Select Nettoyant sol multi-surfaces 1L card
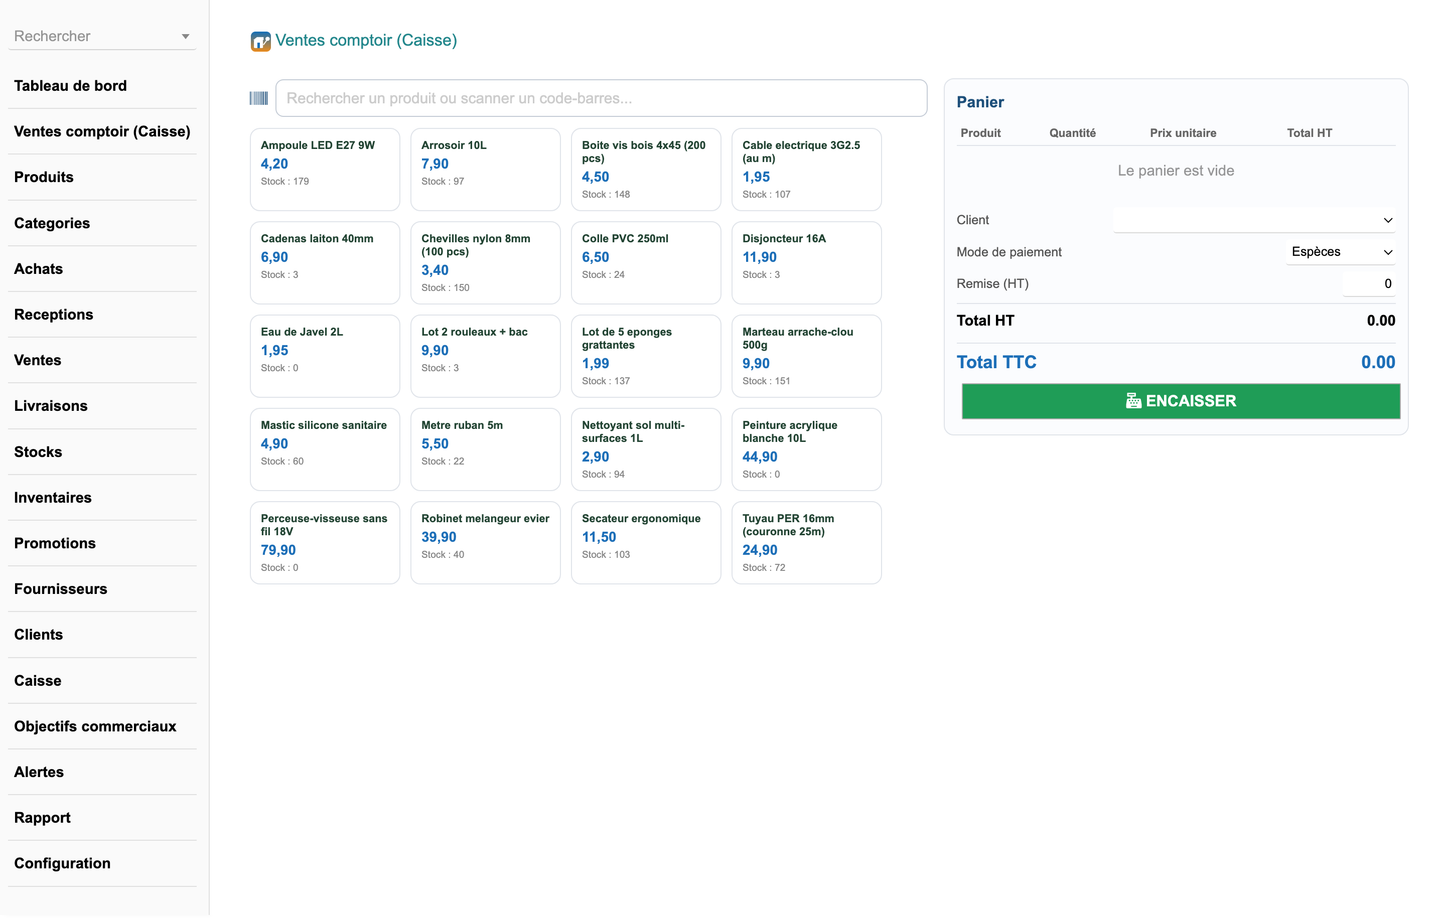 coord(646,449)
